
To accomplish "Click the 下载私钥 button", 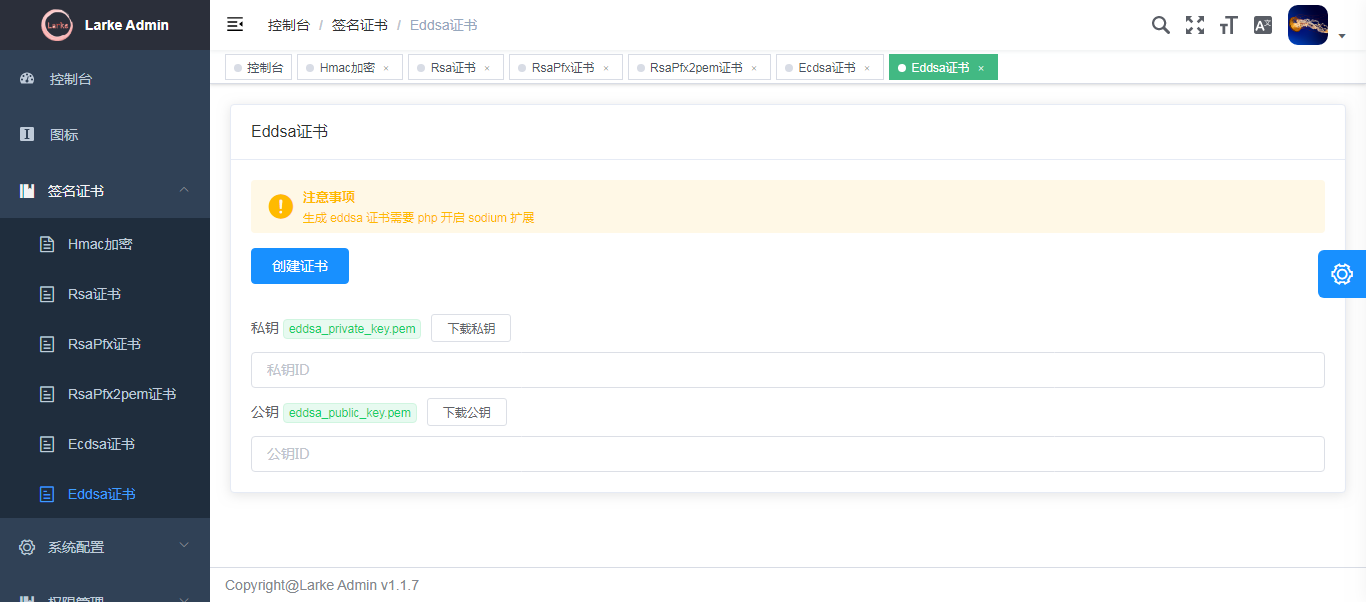I will point(470,327).
